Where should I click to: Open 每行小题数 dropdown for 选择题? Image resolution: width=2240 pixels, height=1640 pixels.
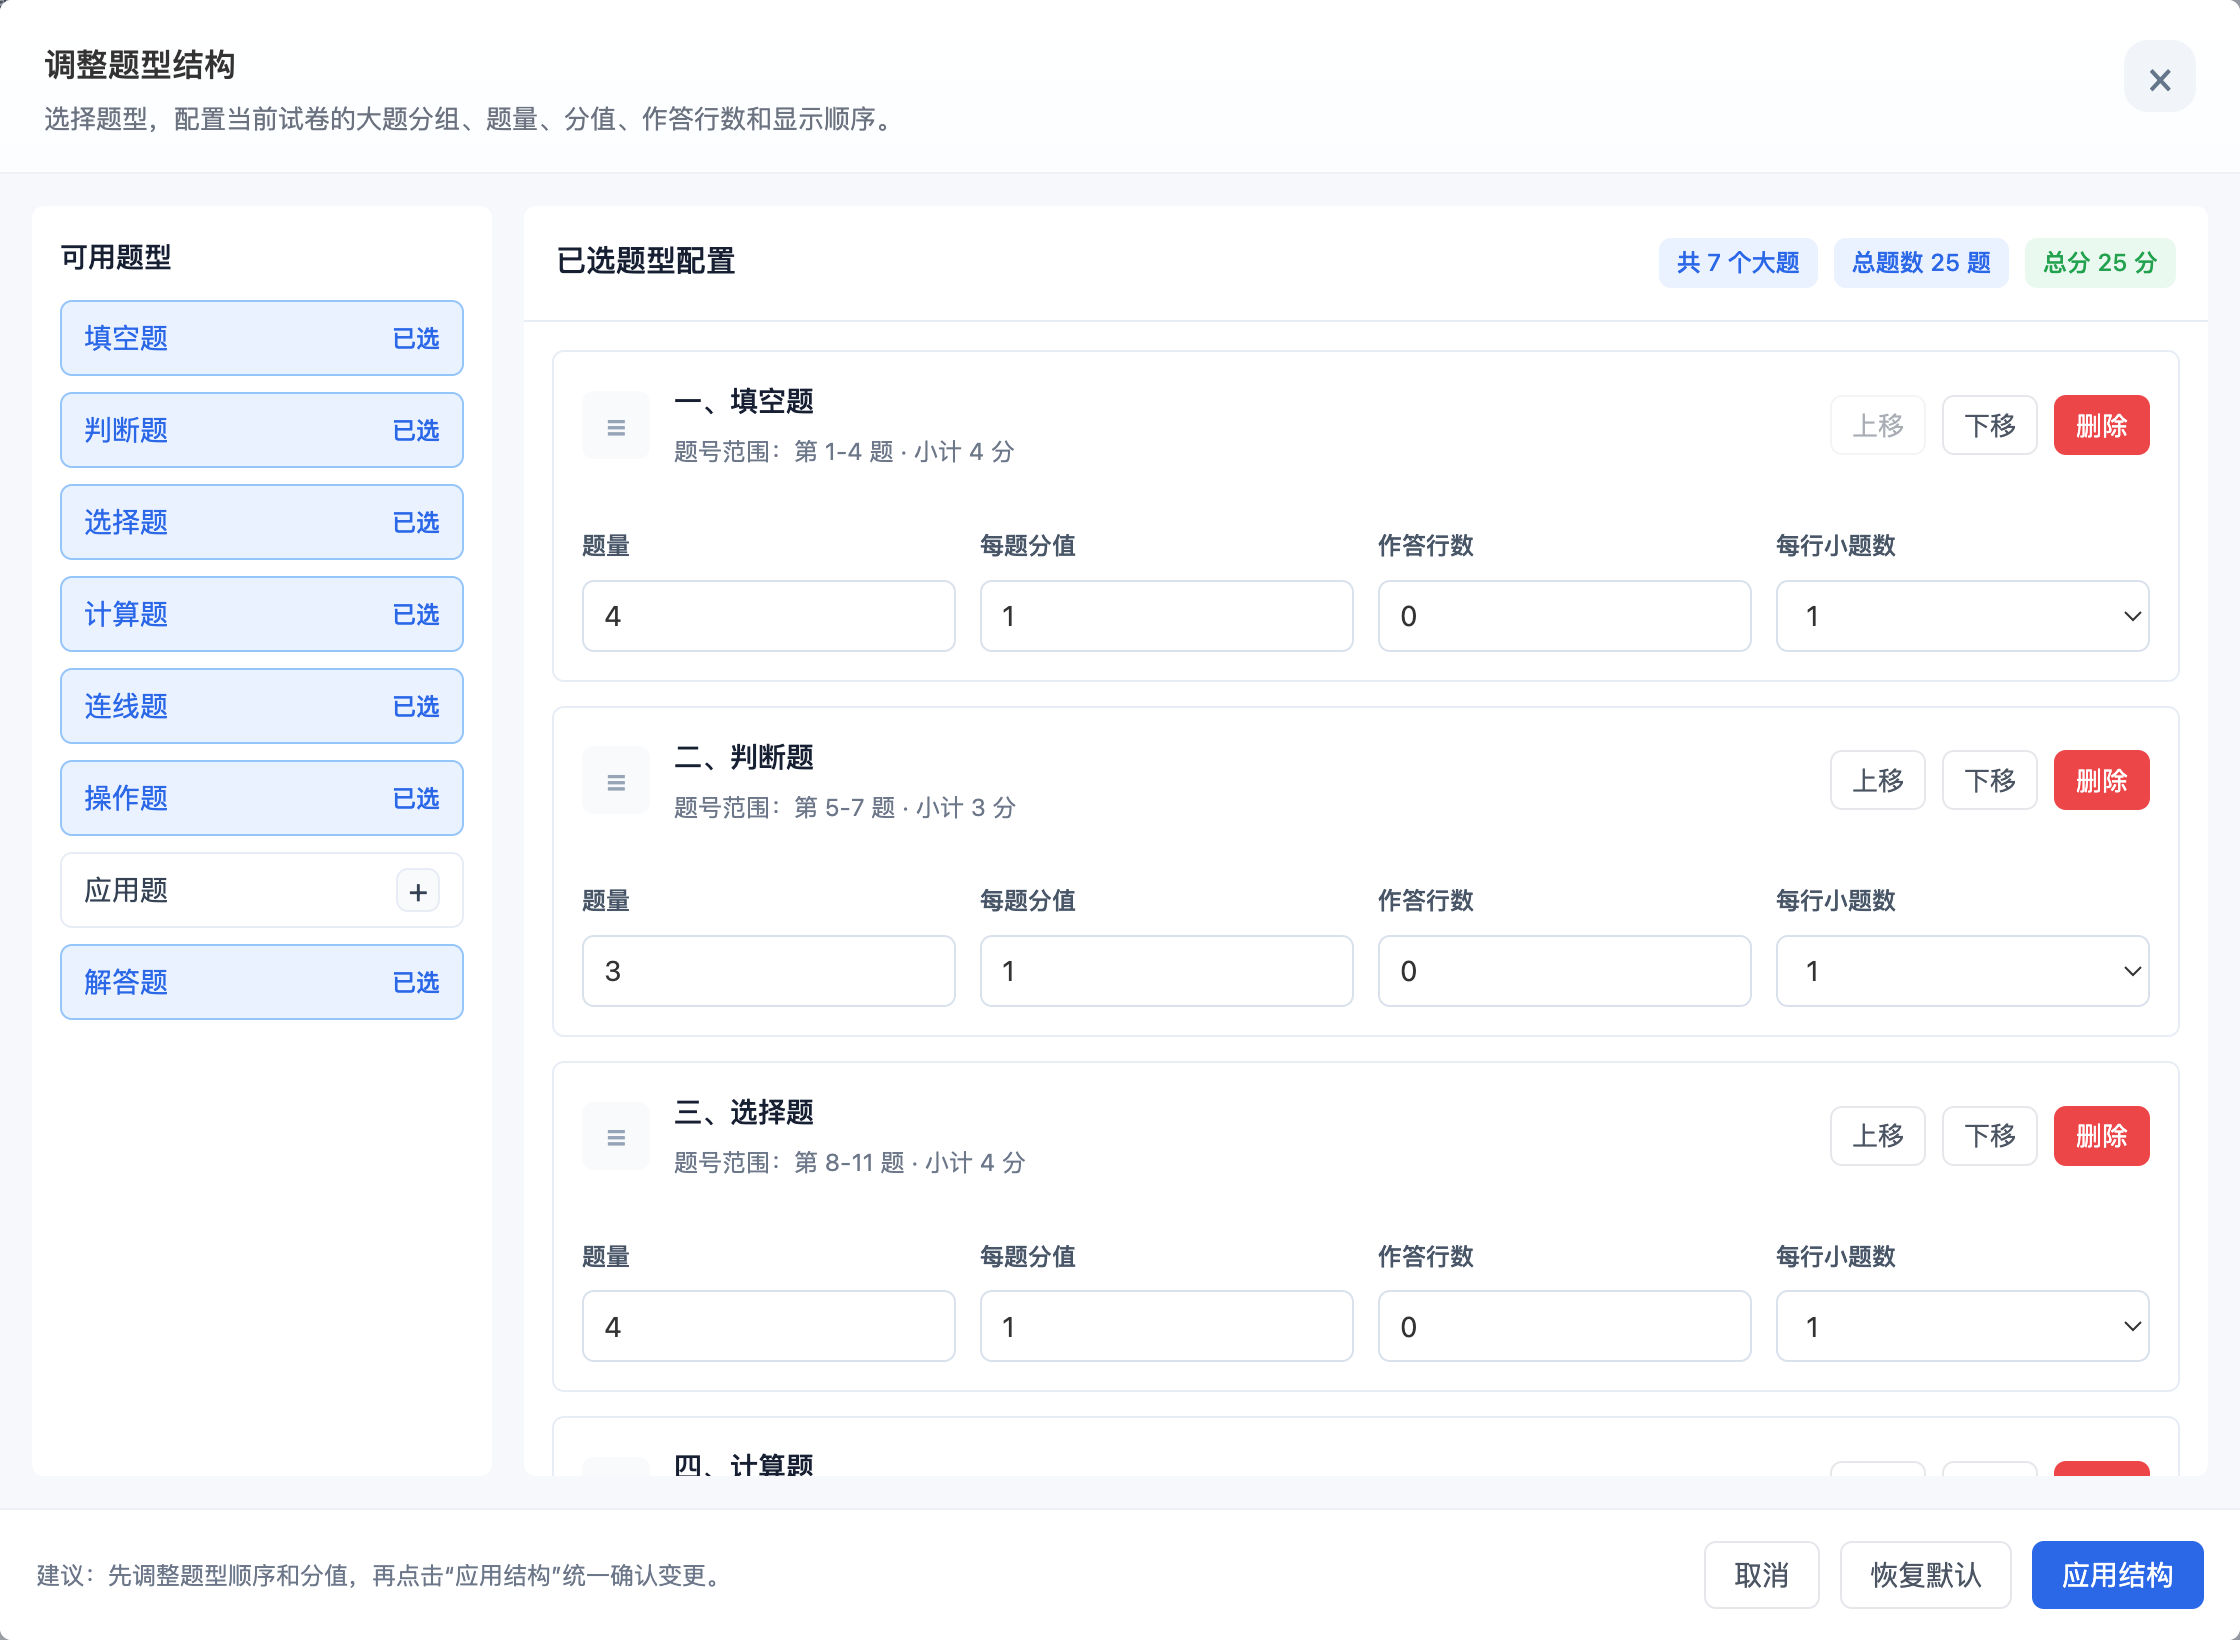[x=1962, y=1326]
